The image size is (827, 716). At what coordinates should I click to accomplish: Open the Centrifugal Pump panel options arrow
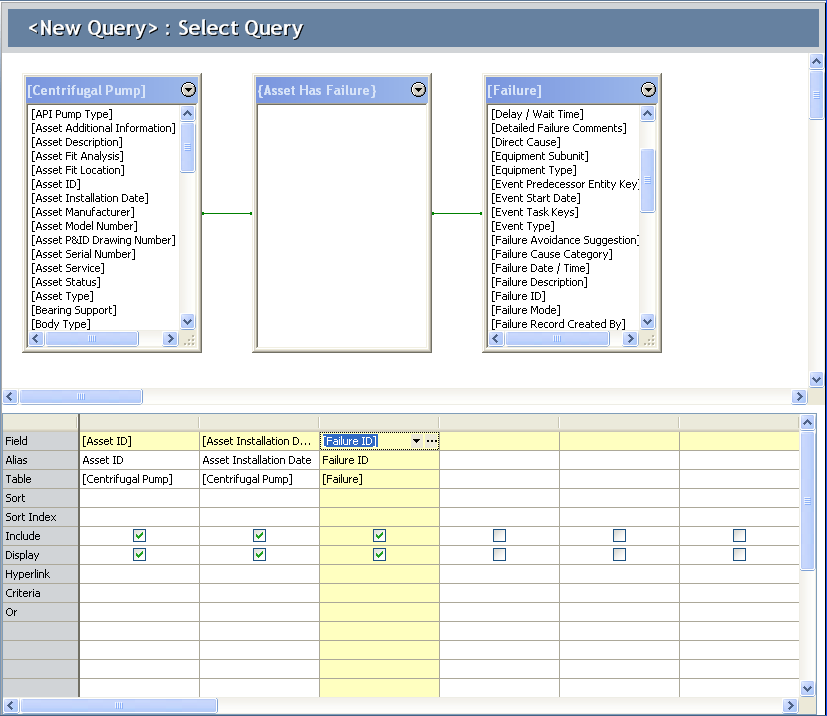188,90
